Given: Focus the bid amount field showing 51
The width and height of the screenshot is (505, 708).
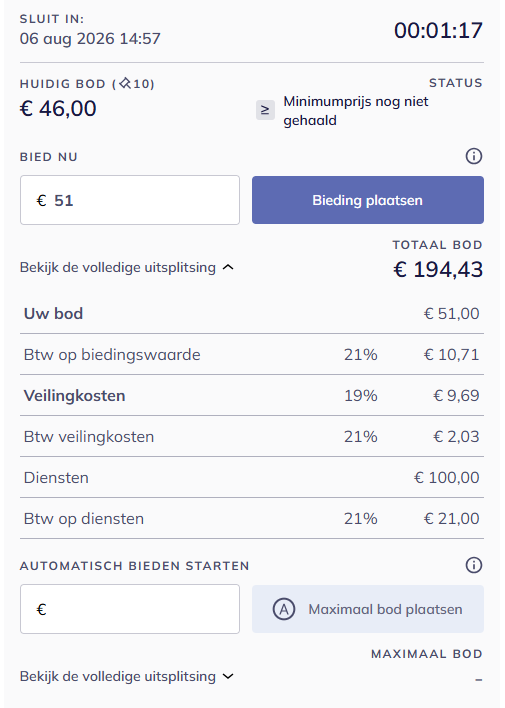Looking at the screenshot, I should (130, 200).
